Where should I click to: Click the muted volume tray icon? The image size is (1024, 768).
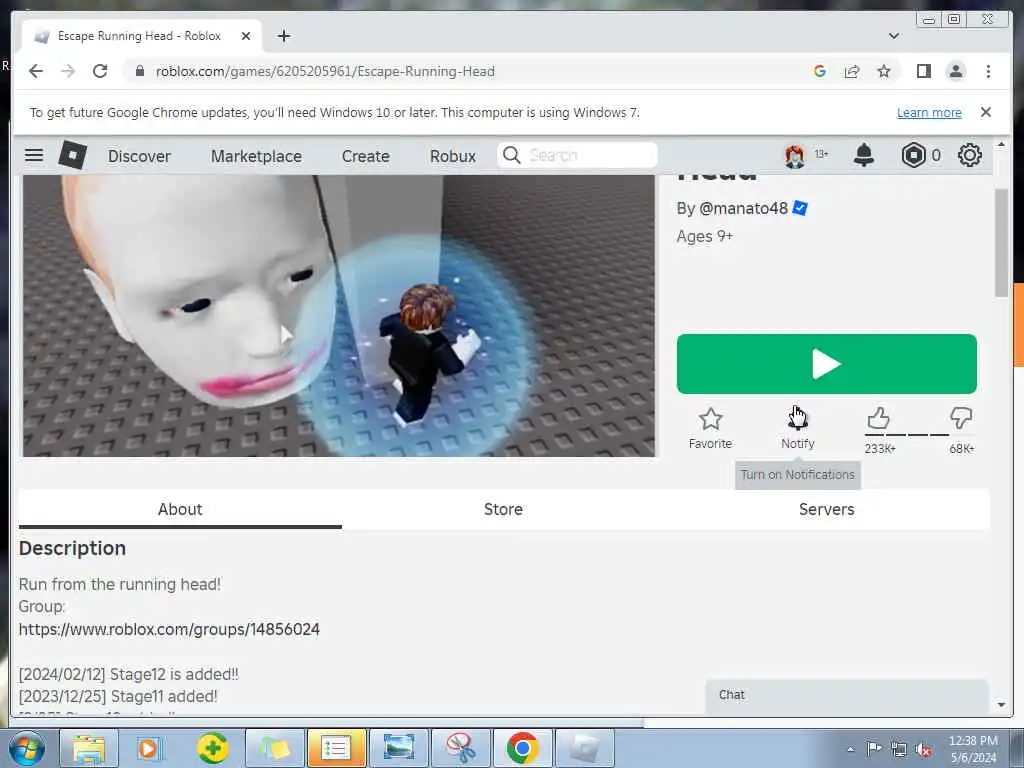point(923,749)
